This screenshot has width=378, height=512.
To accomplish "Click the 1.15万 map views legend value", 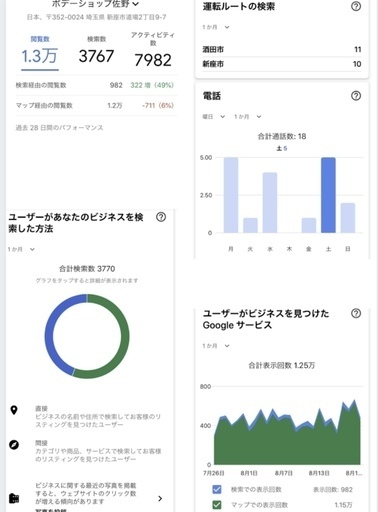I will click(343, 505).
